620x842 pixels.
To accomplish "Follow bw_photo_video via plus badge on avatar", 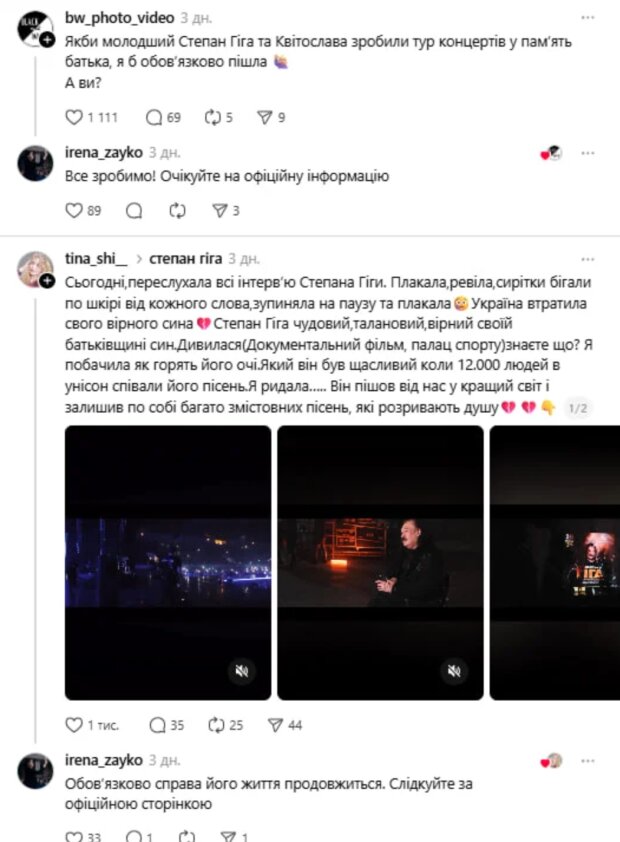I will (48, 40).
